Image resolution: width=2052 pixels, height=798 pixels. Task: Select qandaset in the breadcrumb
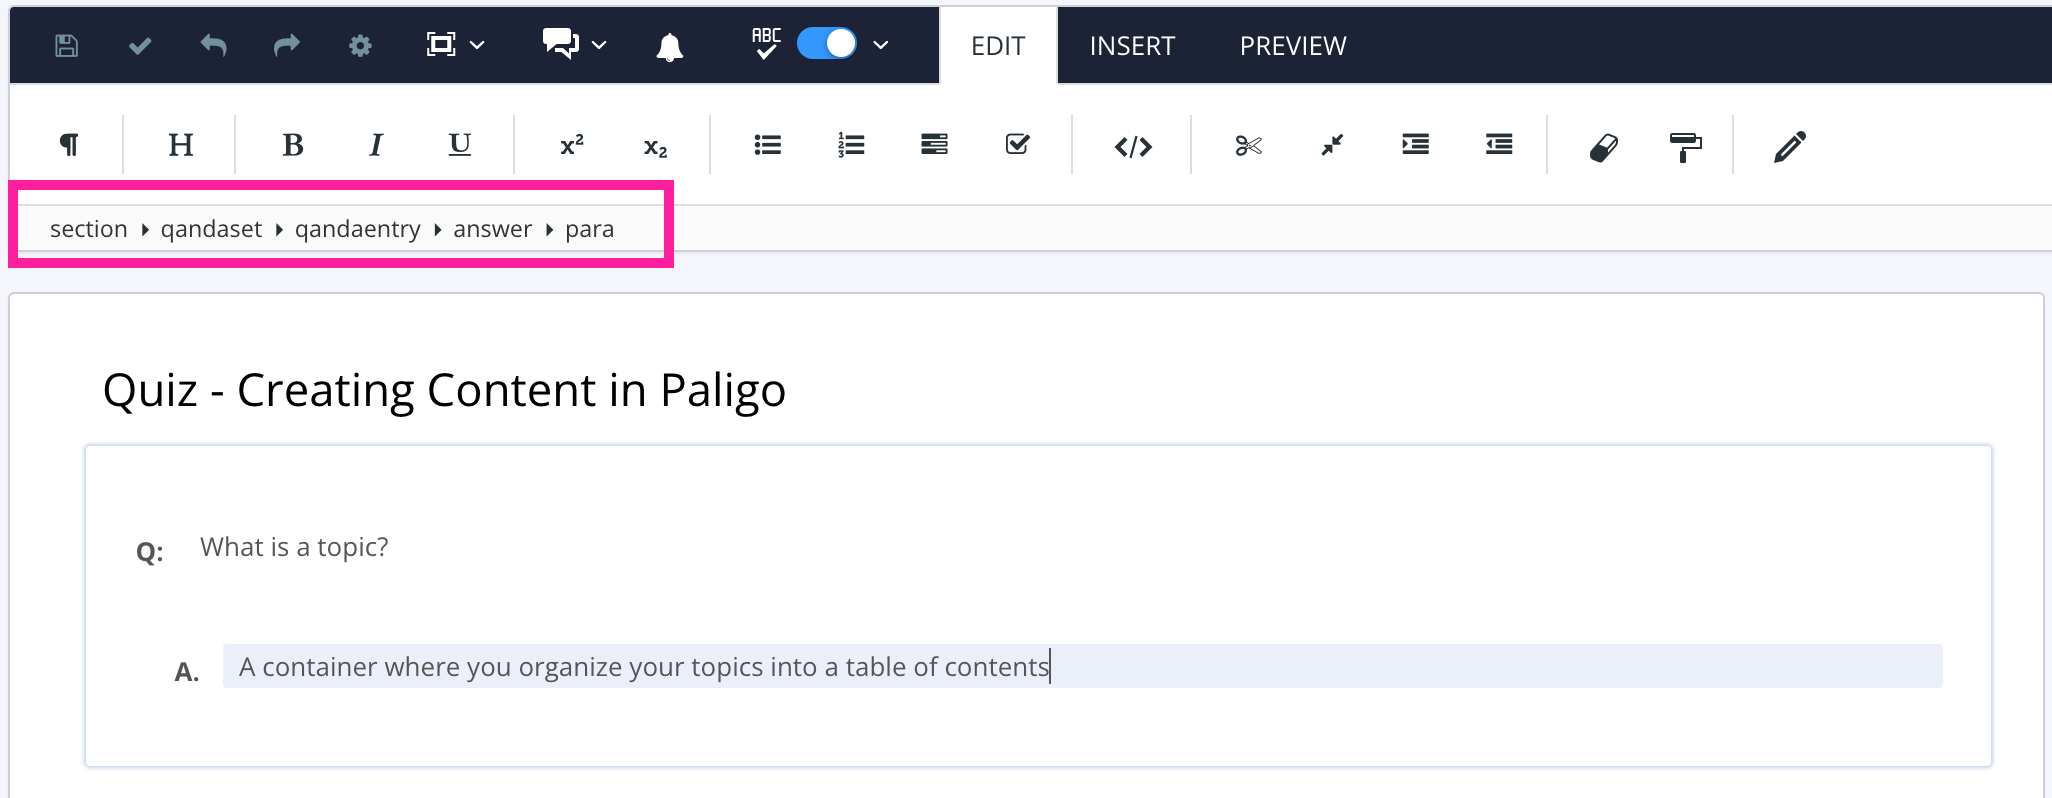pos(211,229)
